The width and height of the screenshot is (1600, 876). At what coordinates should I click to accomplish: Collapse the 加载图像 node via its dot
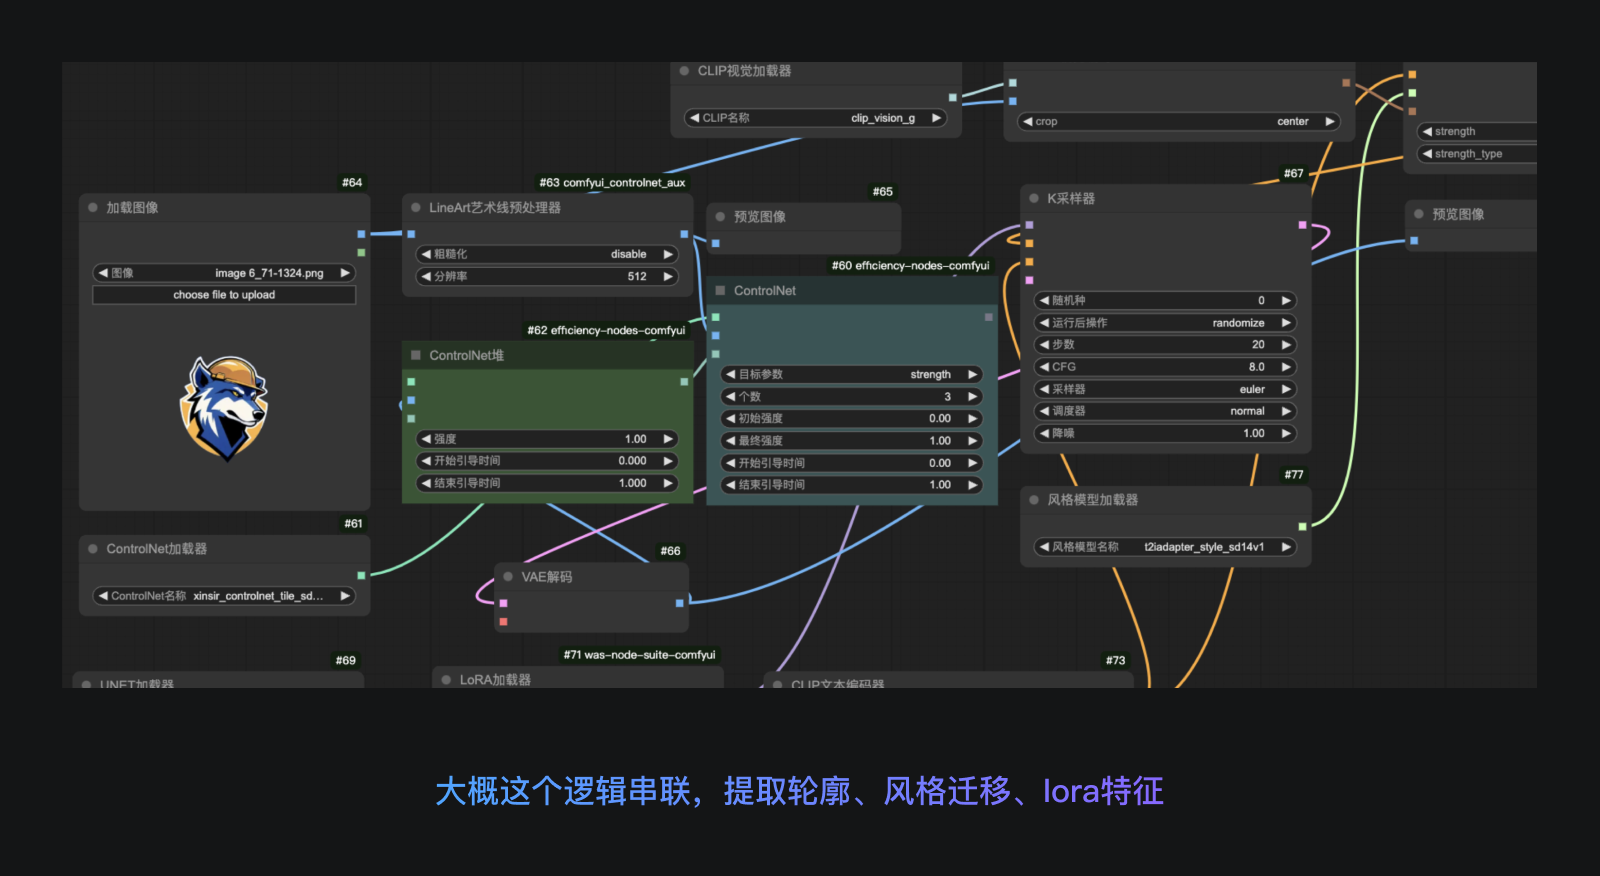pyautogui.click(x=93, y=208)
